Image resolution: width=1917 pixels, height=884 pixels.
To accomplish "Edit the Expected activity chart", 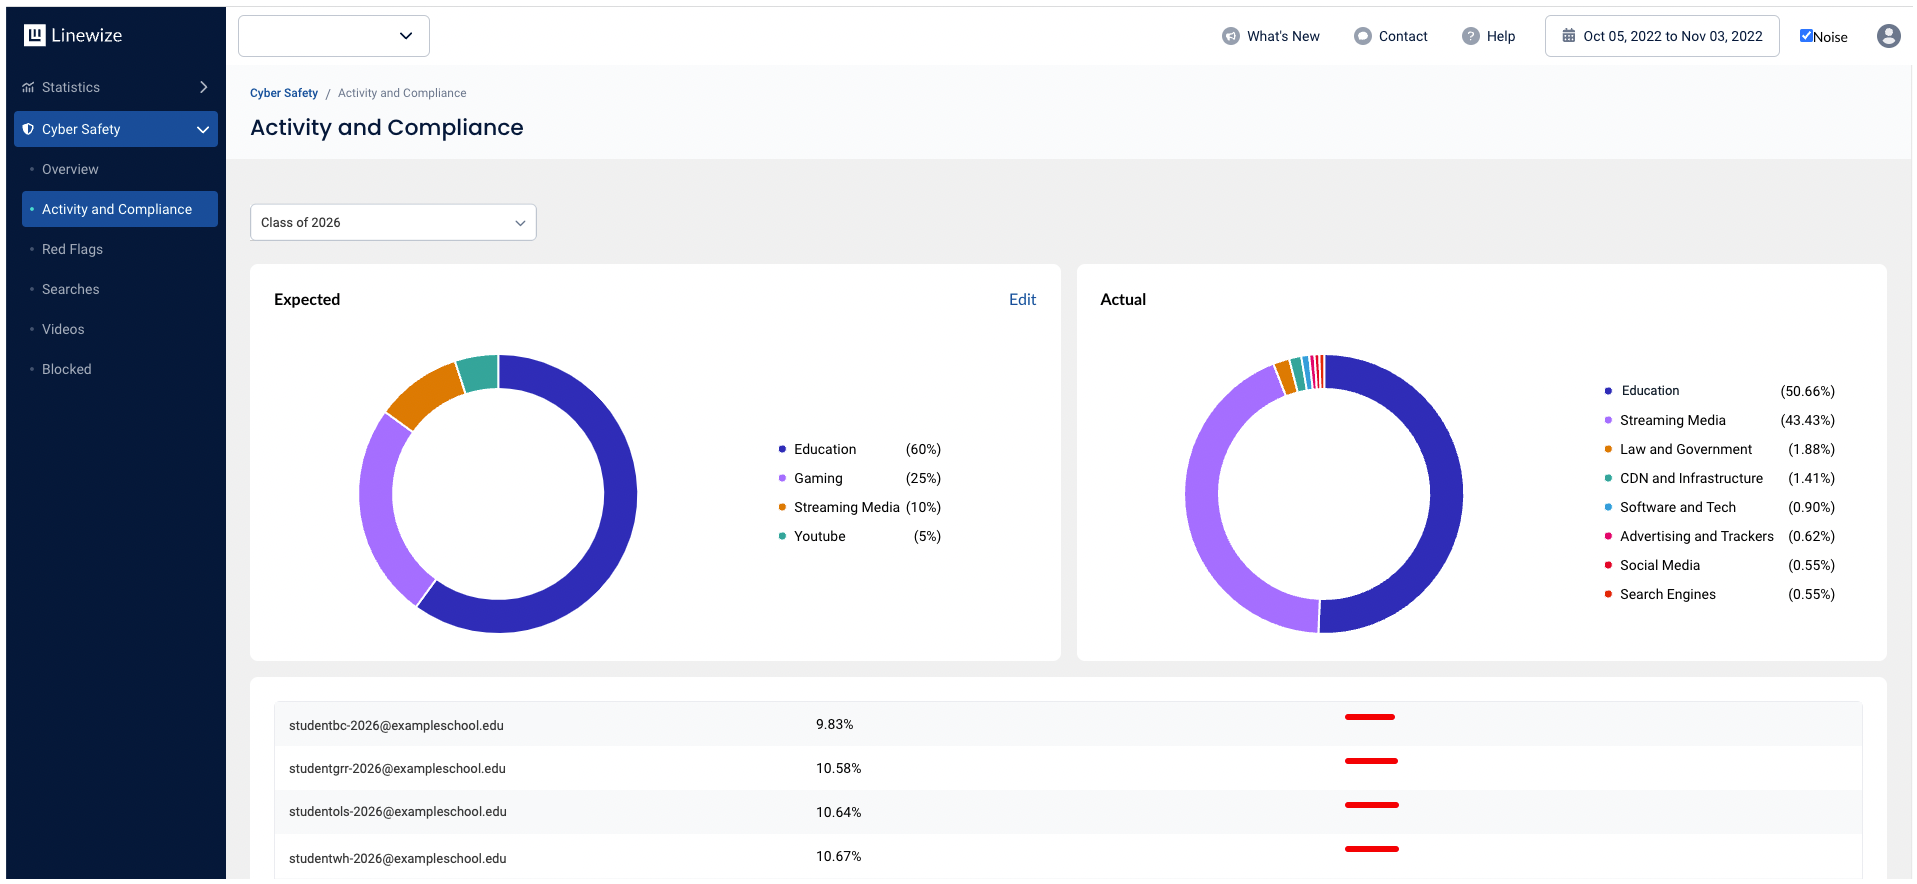I will tap(1022, 299).
